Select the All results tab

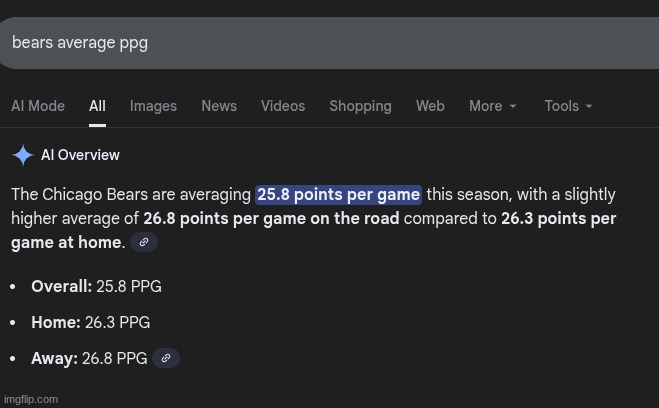pos(97,106)
